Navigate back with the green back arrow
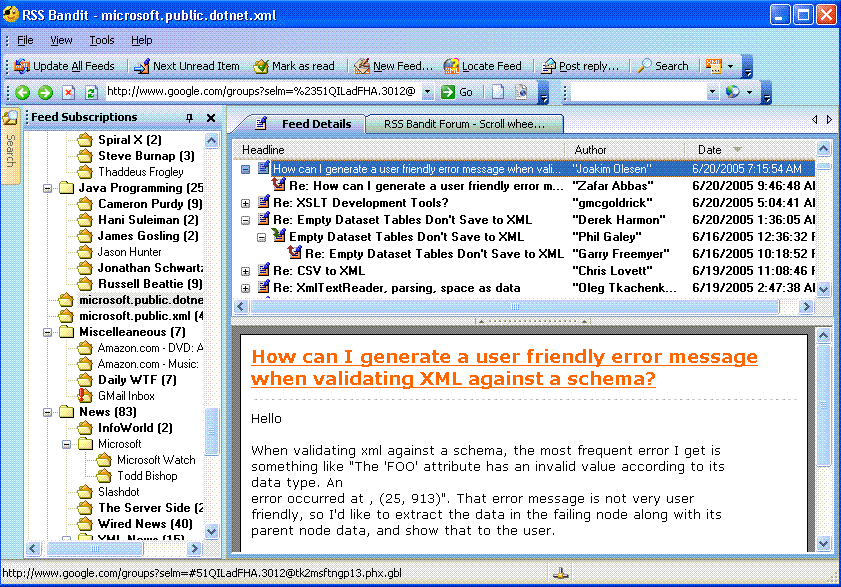The width and height of the screenshot is (841, 587). pos(23,92)
